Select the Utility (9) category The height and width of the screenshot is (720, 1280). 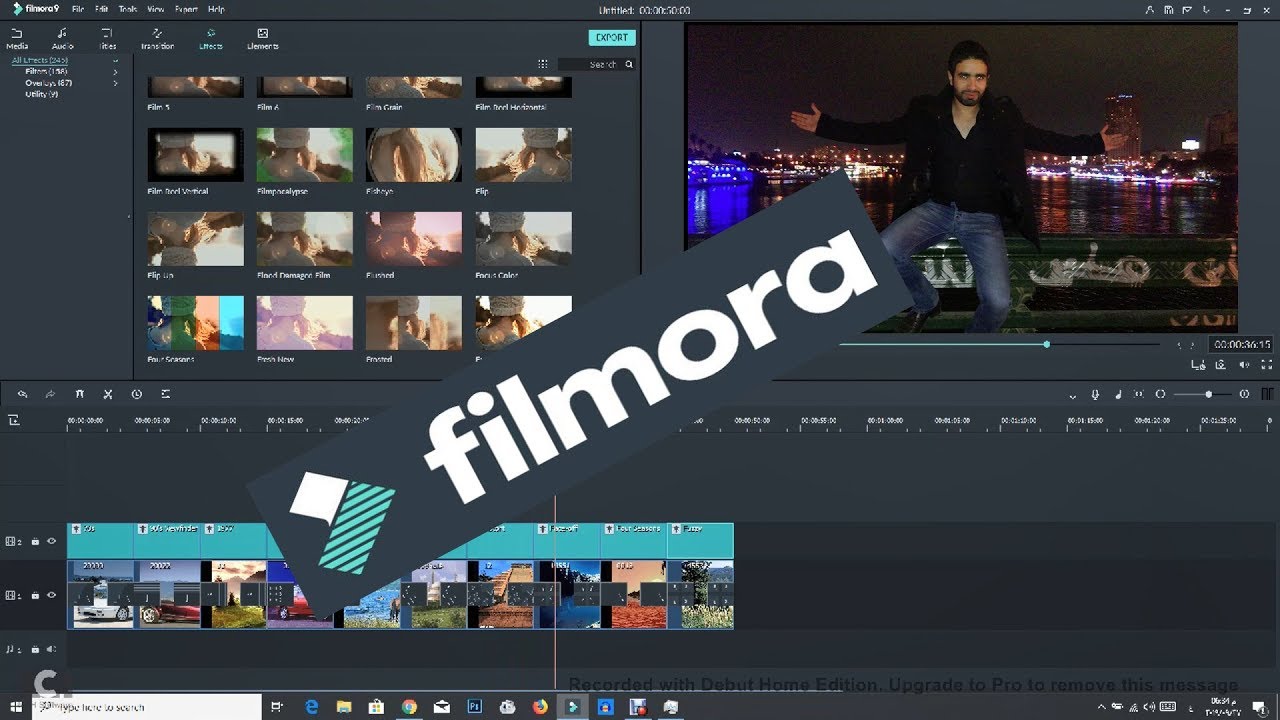41,94
